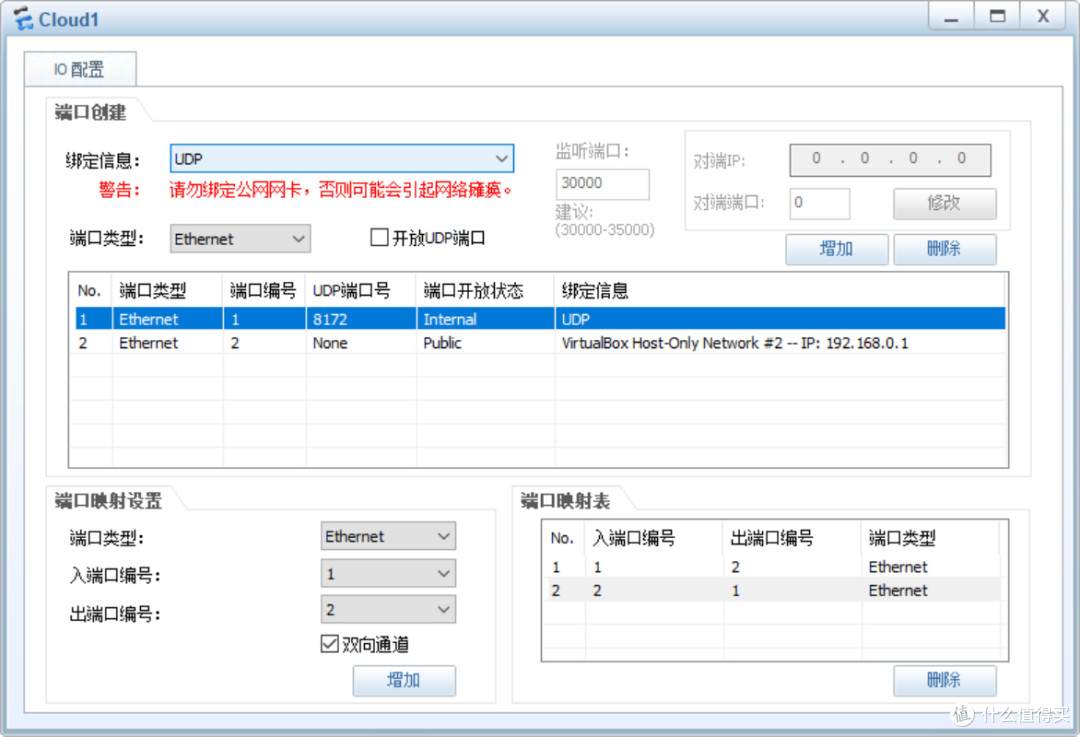This screenshot has width=1080, height=737.
Task: Close the Cloud1 window
Action: 1043,17
